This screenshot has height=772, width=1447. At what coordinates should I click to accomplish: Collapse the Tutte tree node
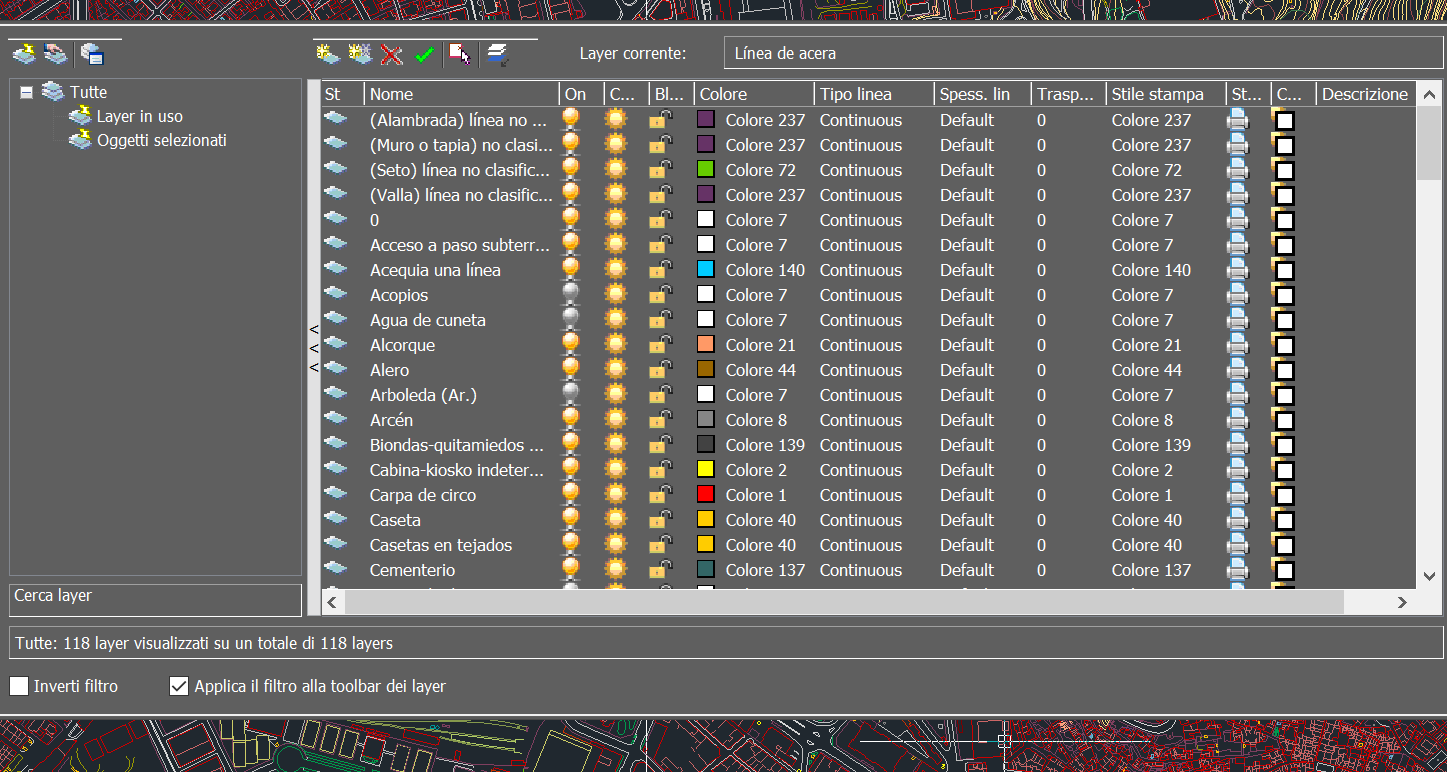(x=26, y=92)
